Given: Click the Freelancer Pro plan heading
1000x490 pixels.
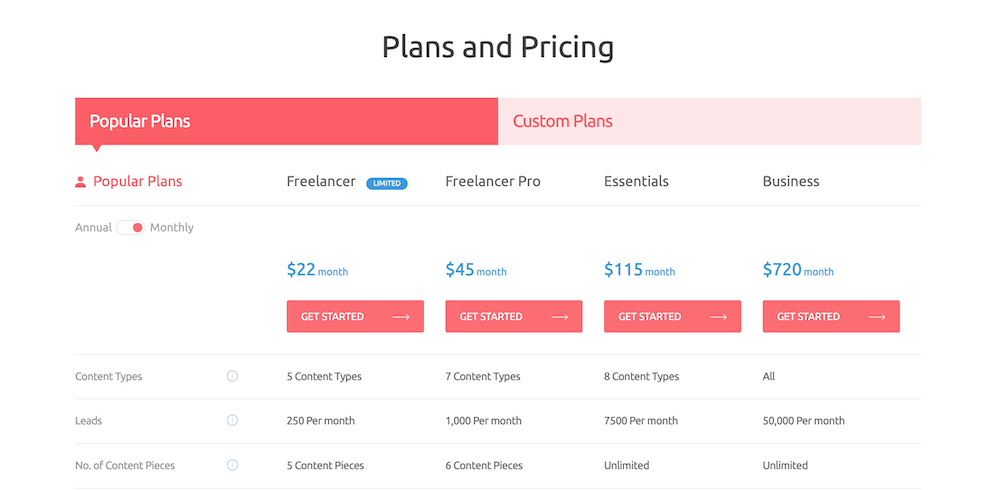Looking at the screenshot, I should (x=493, y=181).
